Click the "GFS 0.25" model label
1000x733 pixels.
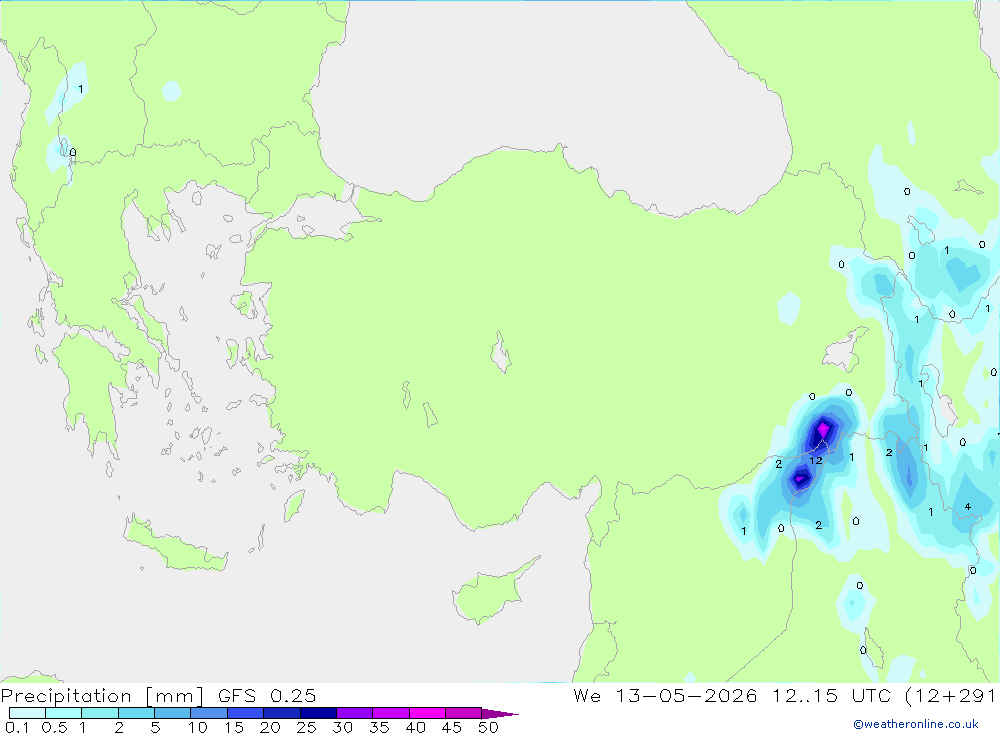[267, 696]
